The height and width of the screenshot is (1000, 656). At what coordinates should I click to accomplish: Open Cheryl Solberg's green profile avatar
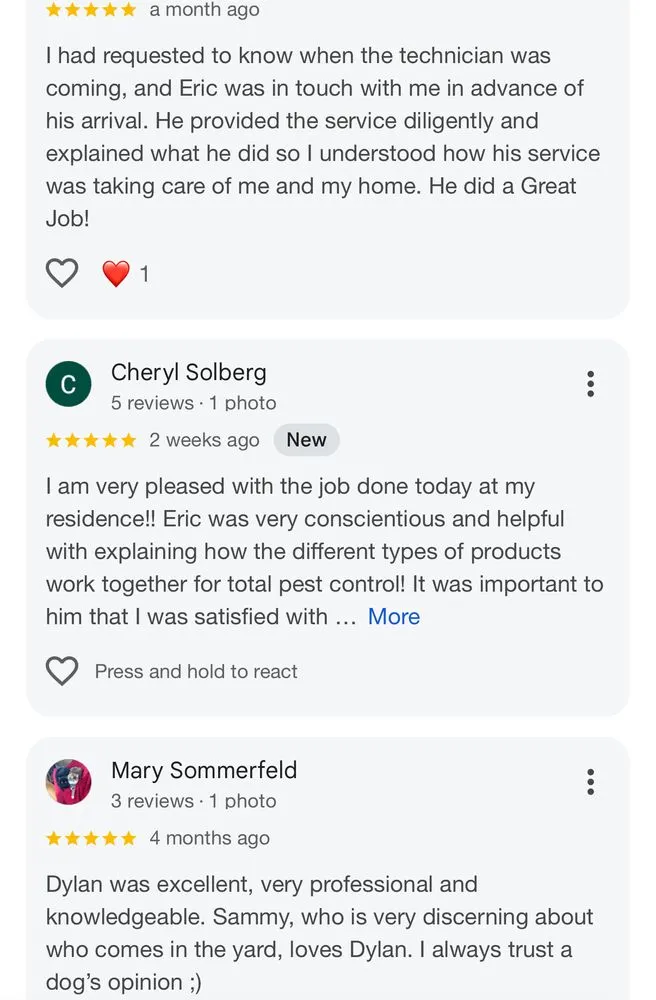tap(68, 385)
